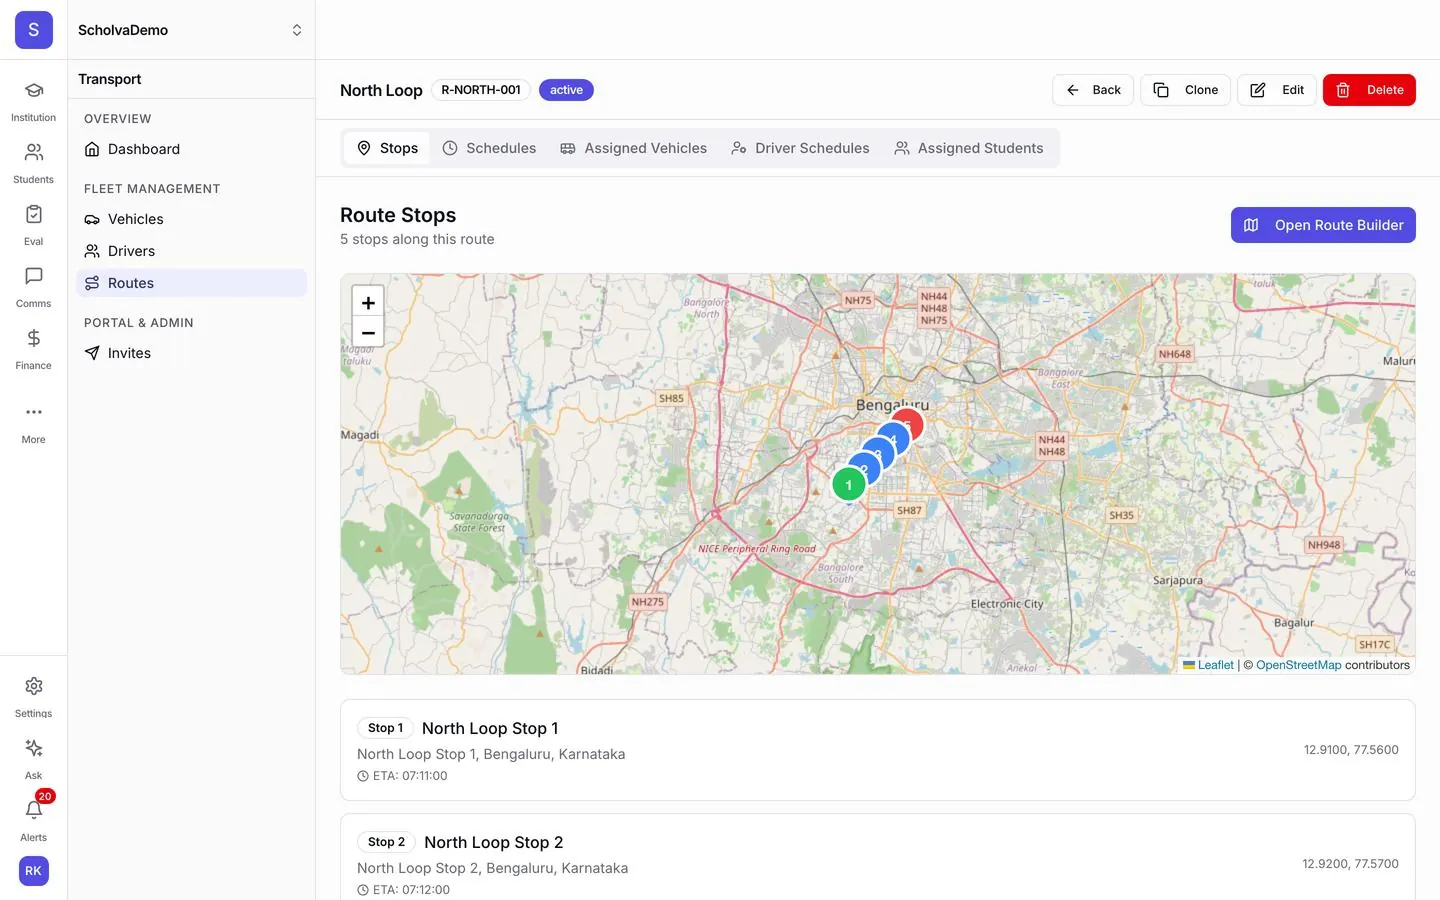Viewport: 1440px width, 900px height.
Task: Go to Students in the icon rail
Action: [x=33, y=164]
